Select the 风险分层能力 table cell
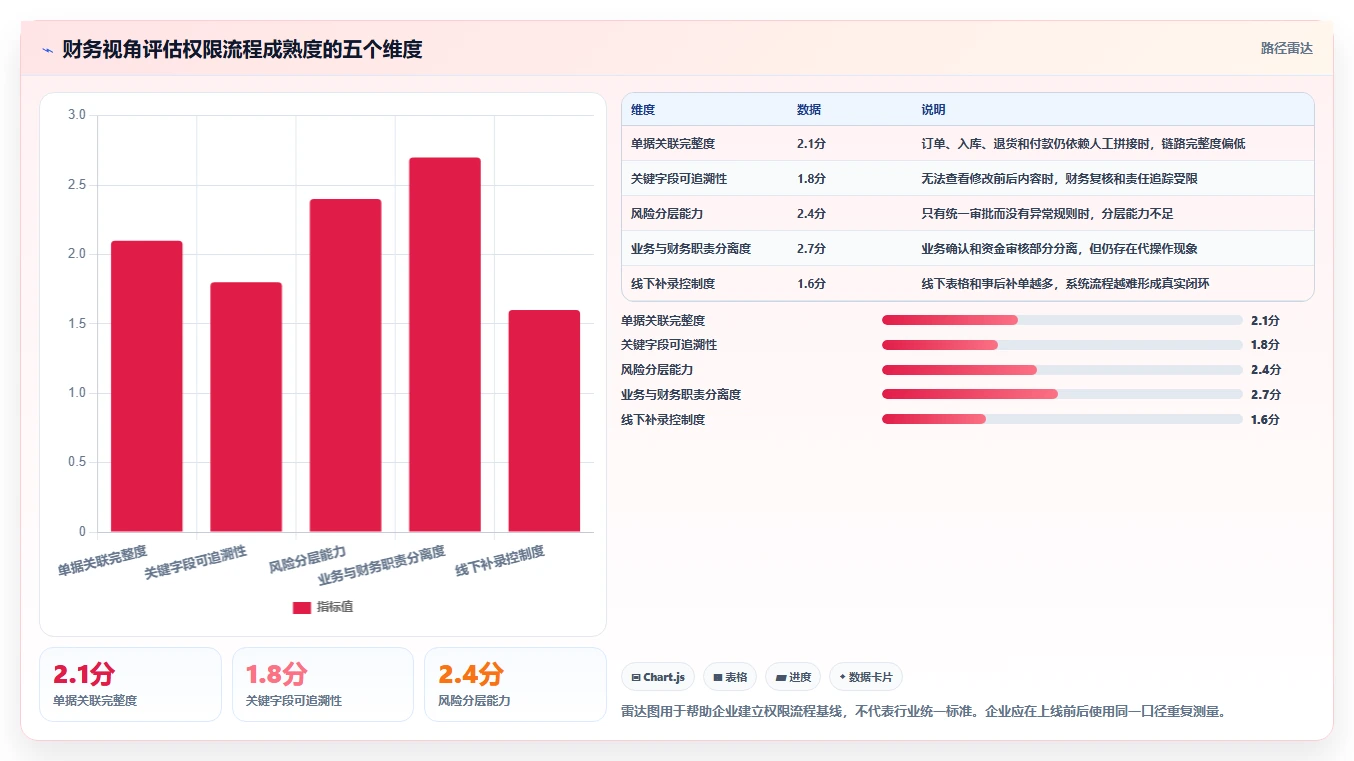This screenshot has height=761, width=1354. 704,214
